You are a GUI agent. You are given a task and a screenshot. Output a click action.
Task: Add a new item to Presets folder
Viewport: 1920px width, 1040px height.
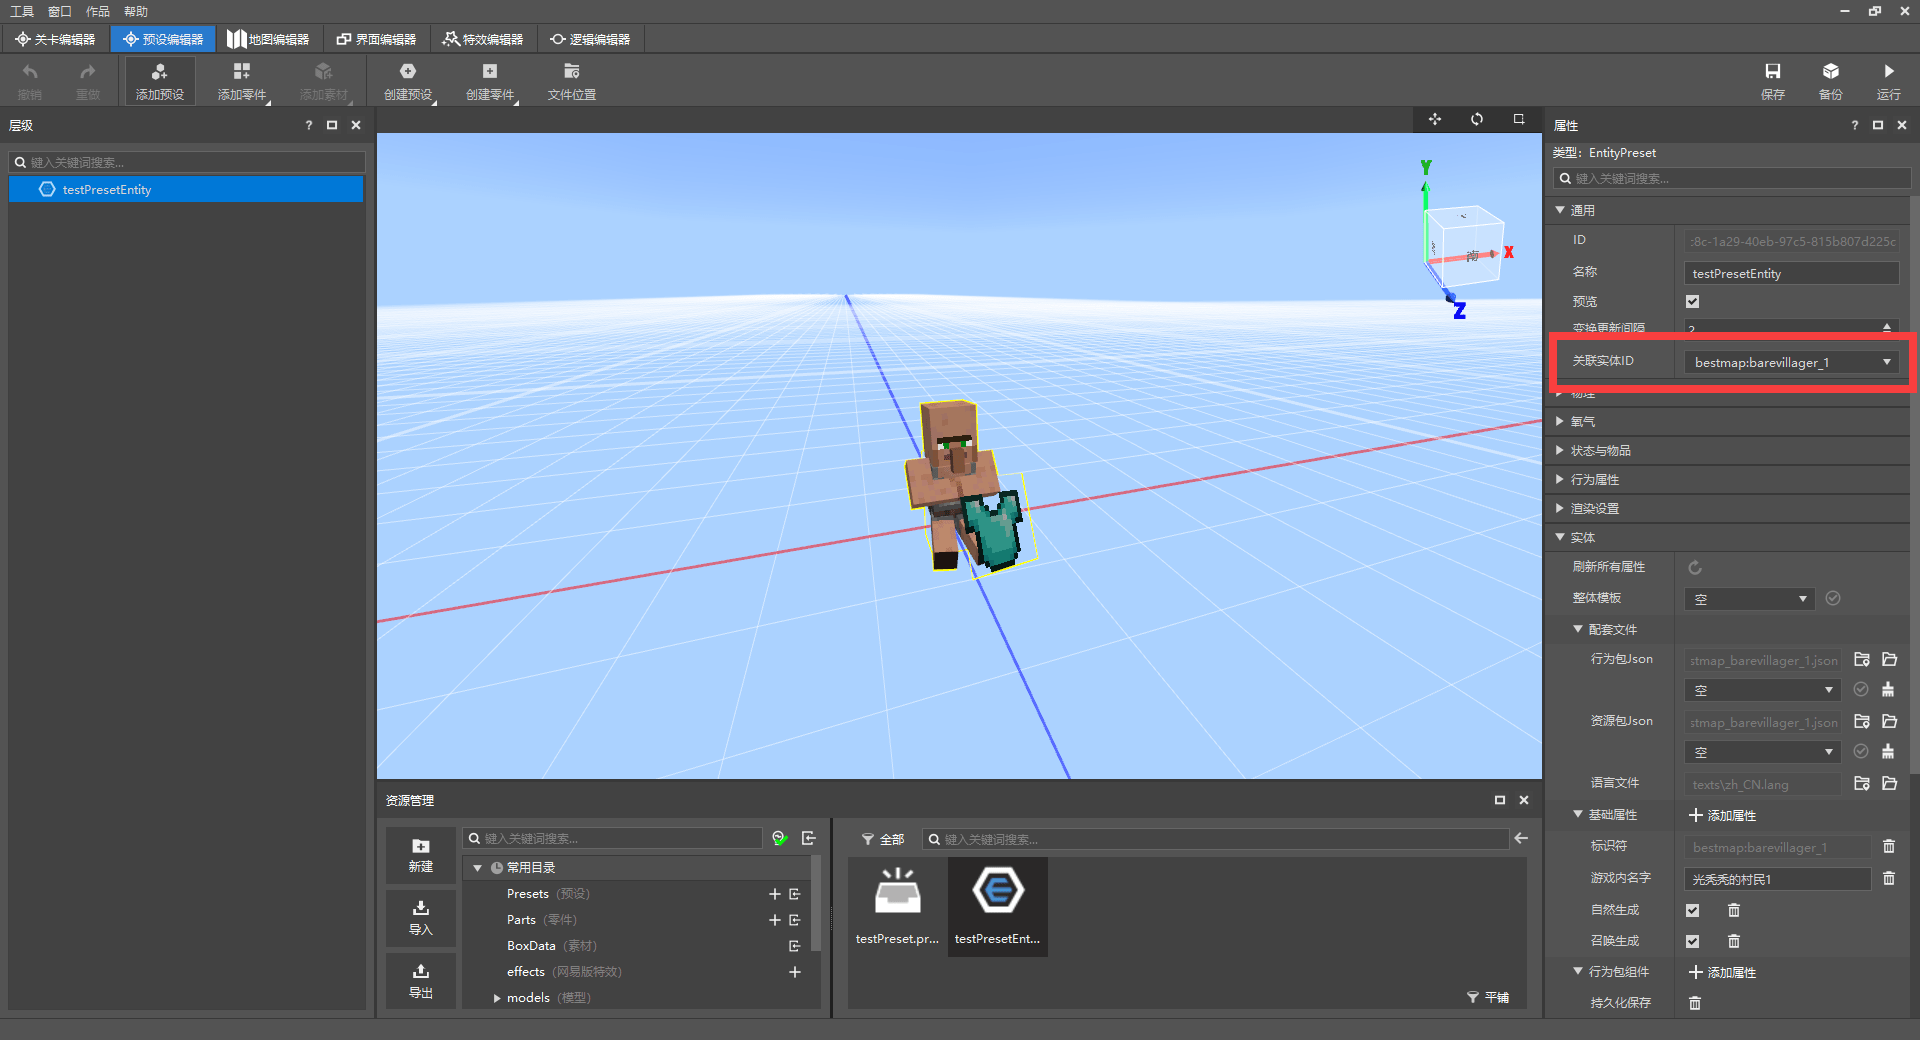coord(774,894)
